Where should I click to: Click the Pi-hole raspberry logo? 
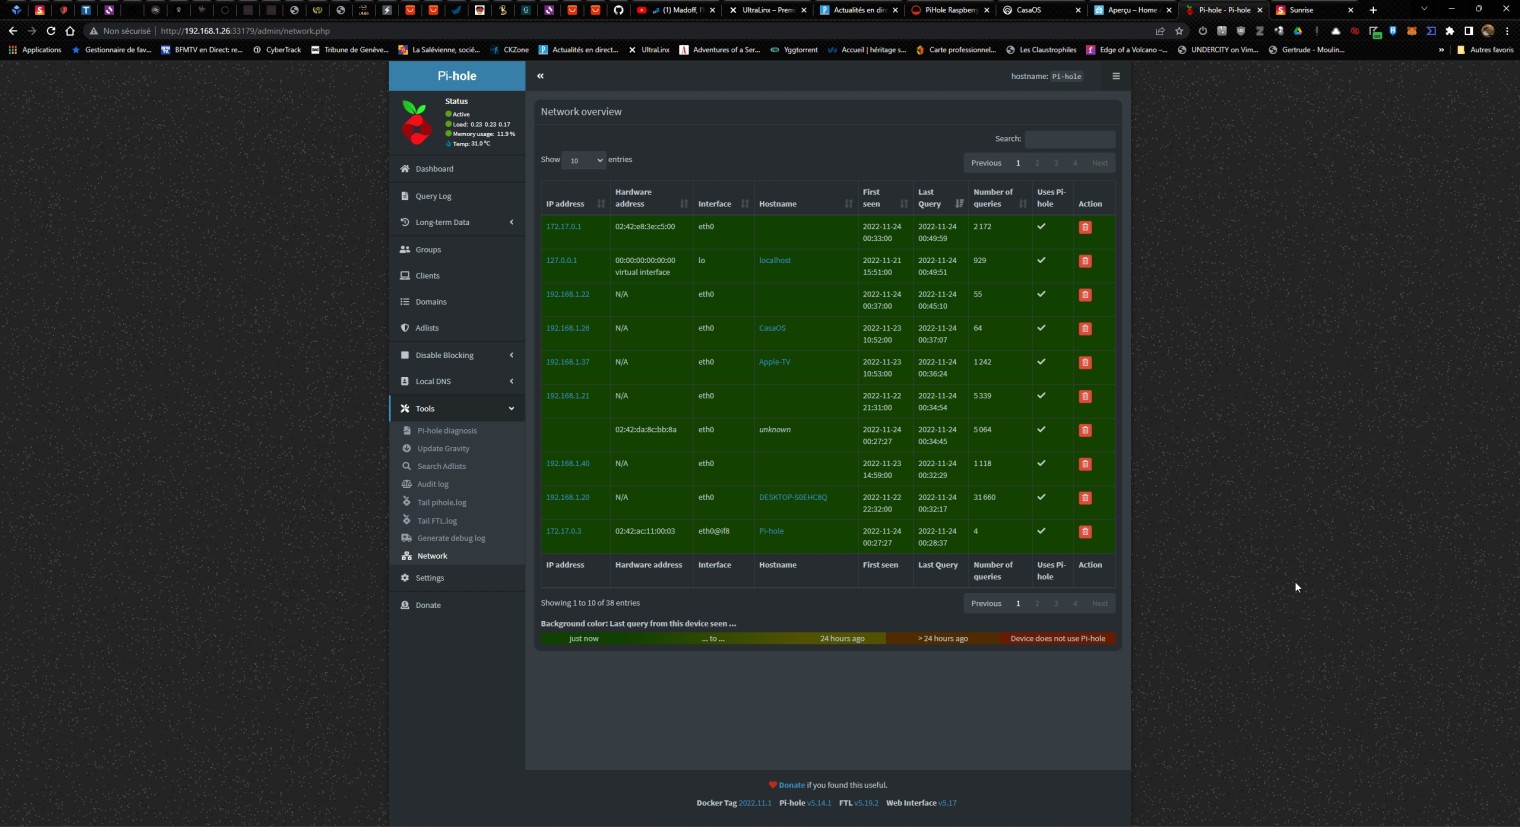416,123
